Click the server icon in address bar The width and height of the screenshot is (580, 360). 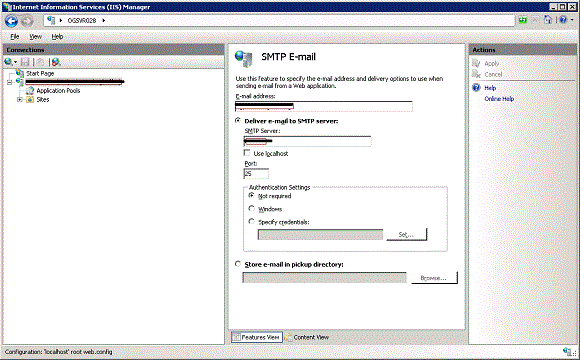(x=51, y=20)
